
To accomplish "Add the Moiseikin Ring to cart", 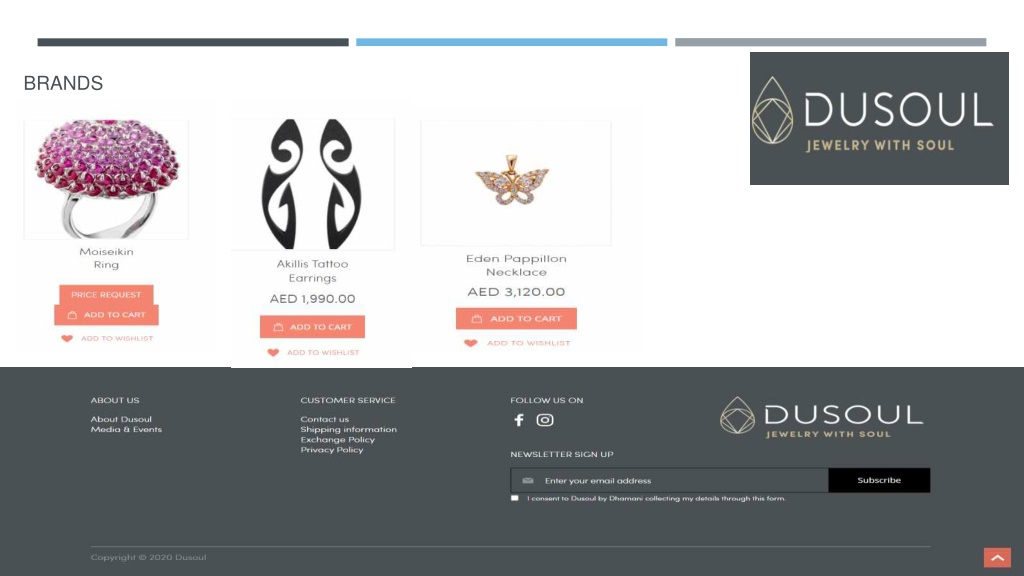I will (x=106, y=315).
